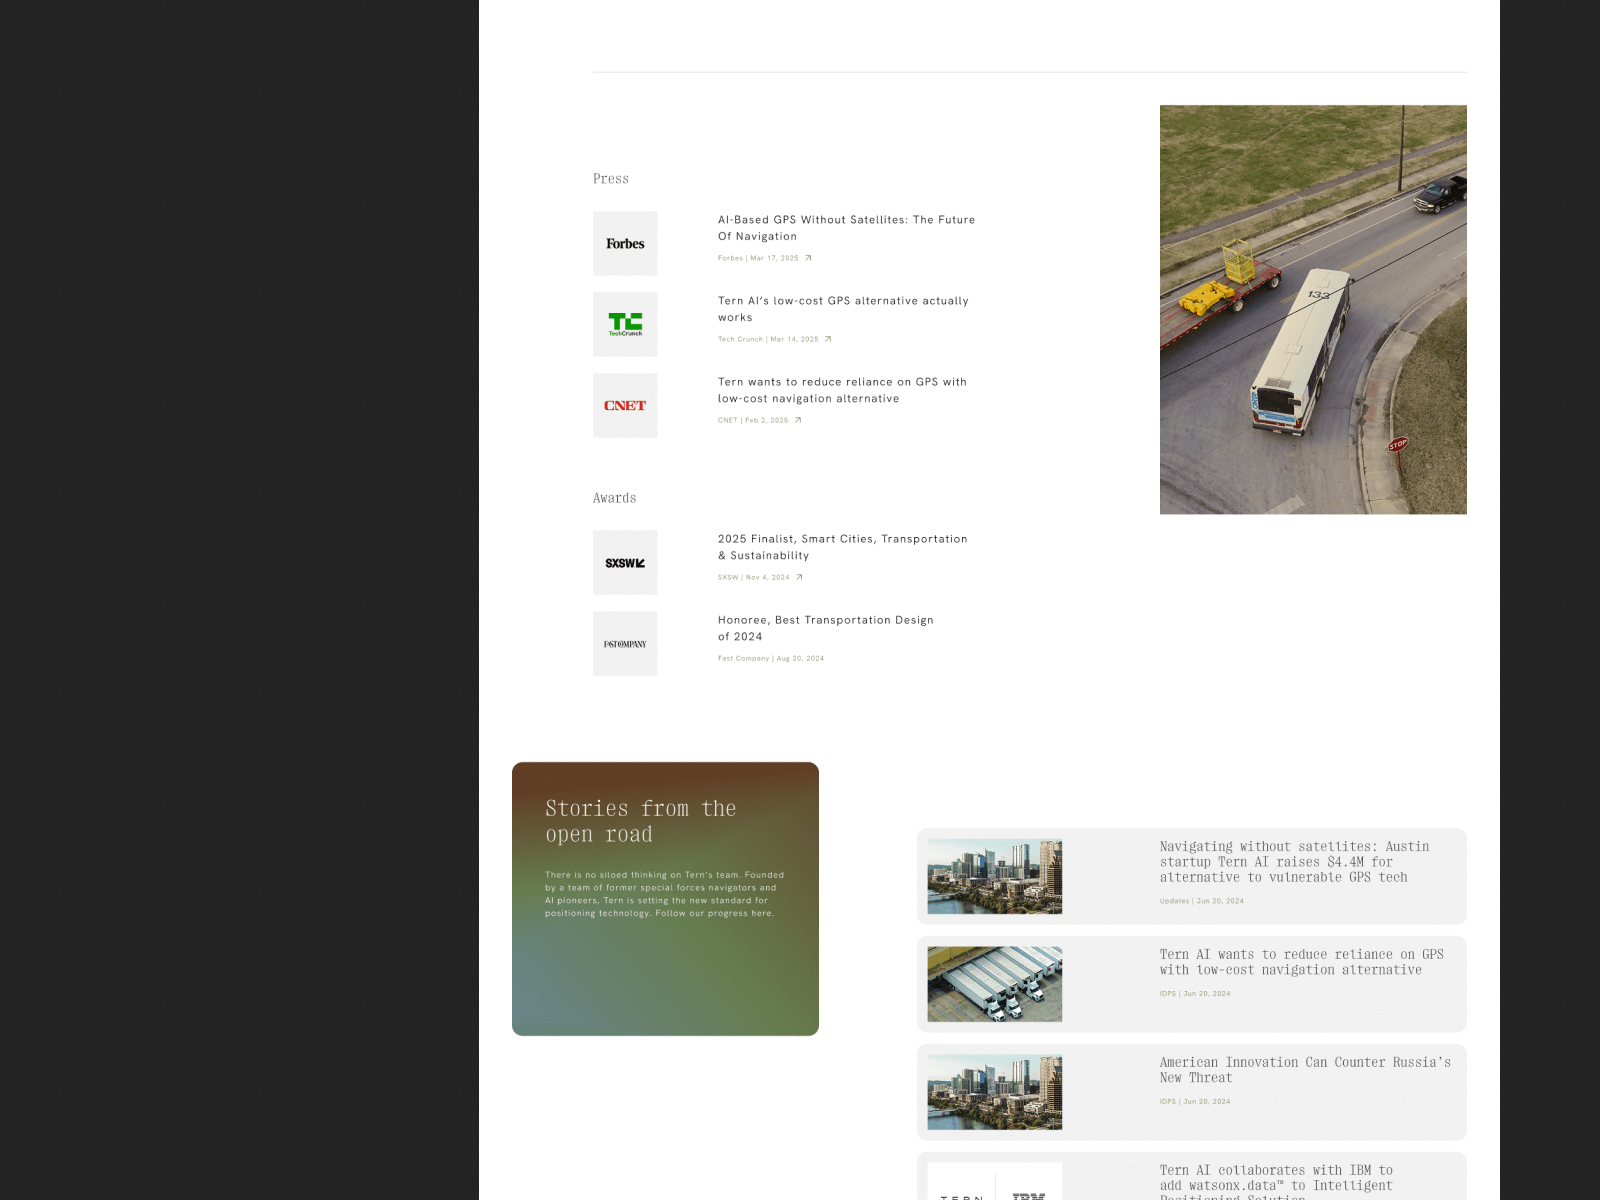This screenshot has width=1600, height=1200.
Task: Click 'Fast Company | Aug 20, 2024' byline
Action: 771,658
